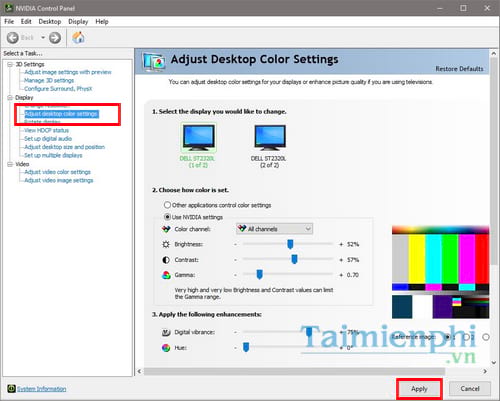The height and width of the screenshot is (401, 500).
Task: Click Restore Defaults link
Action: click(459, 69)
